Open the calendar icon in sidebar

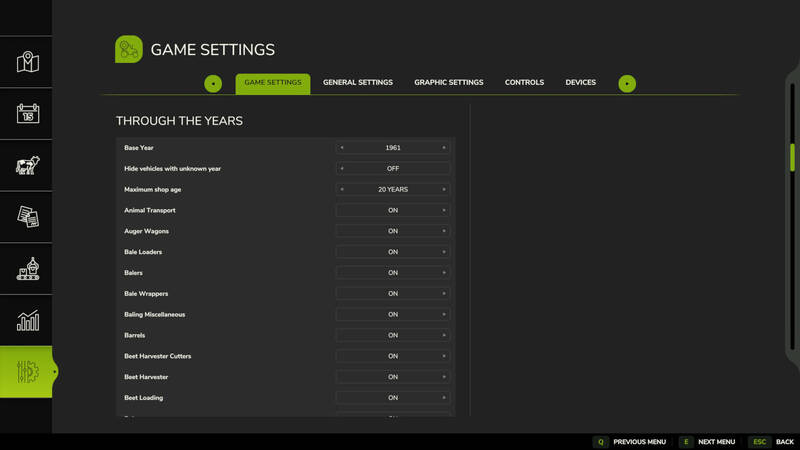[28, 113]
